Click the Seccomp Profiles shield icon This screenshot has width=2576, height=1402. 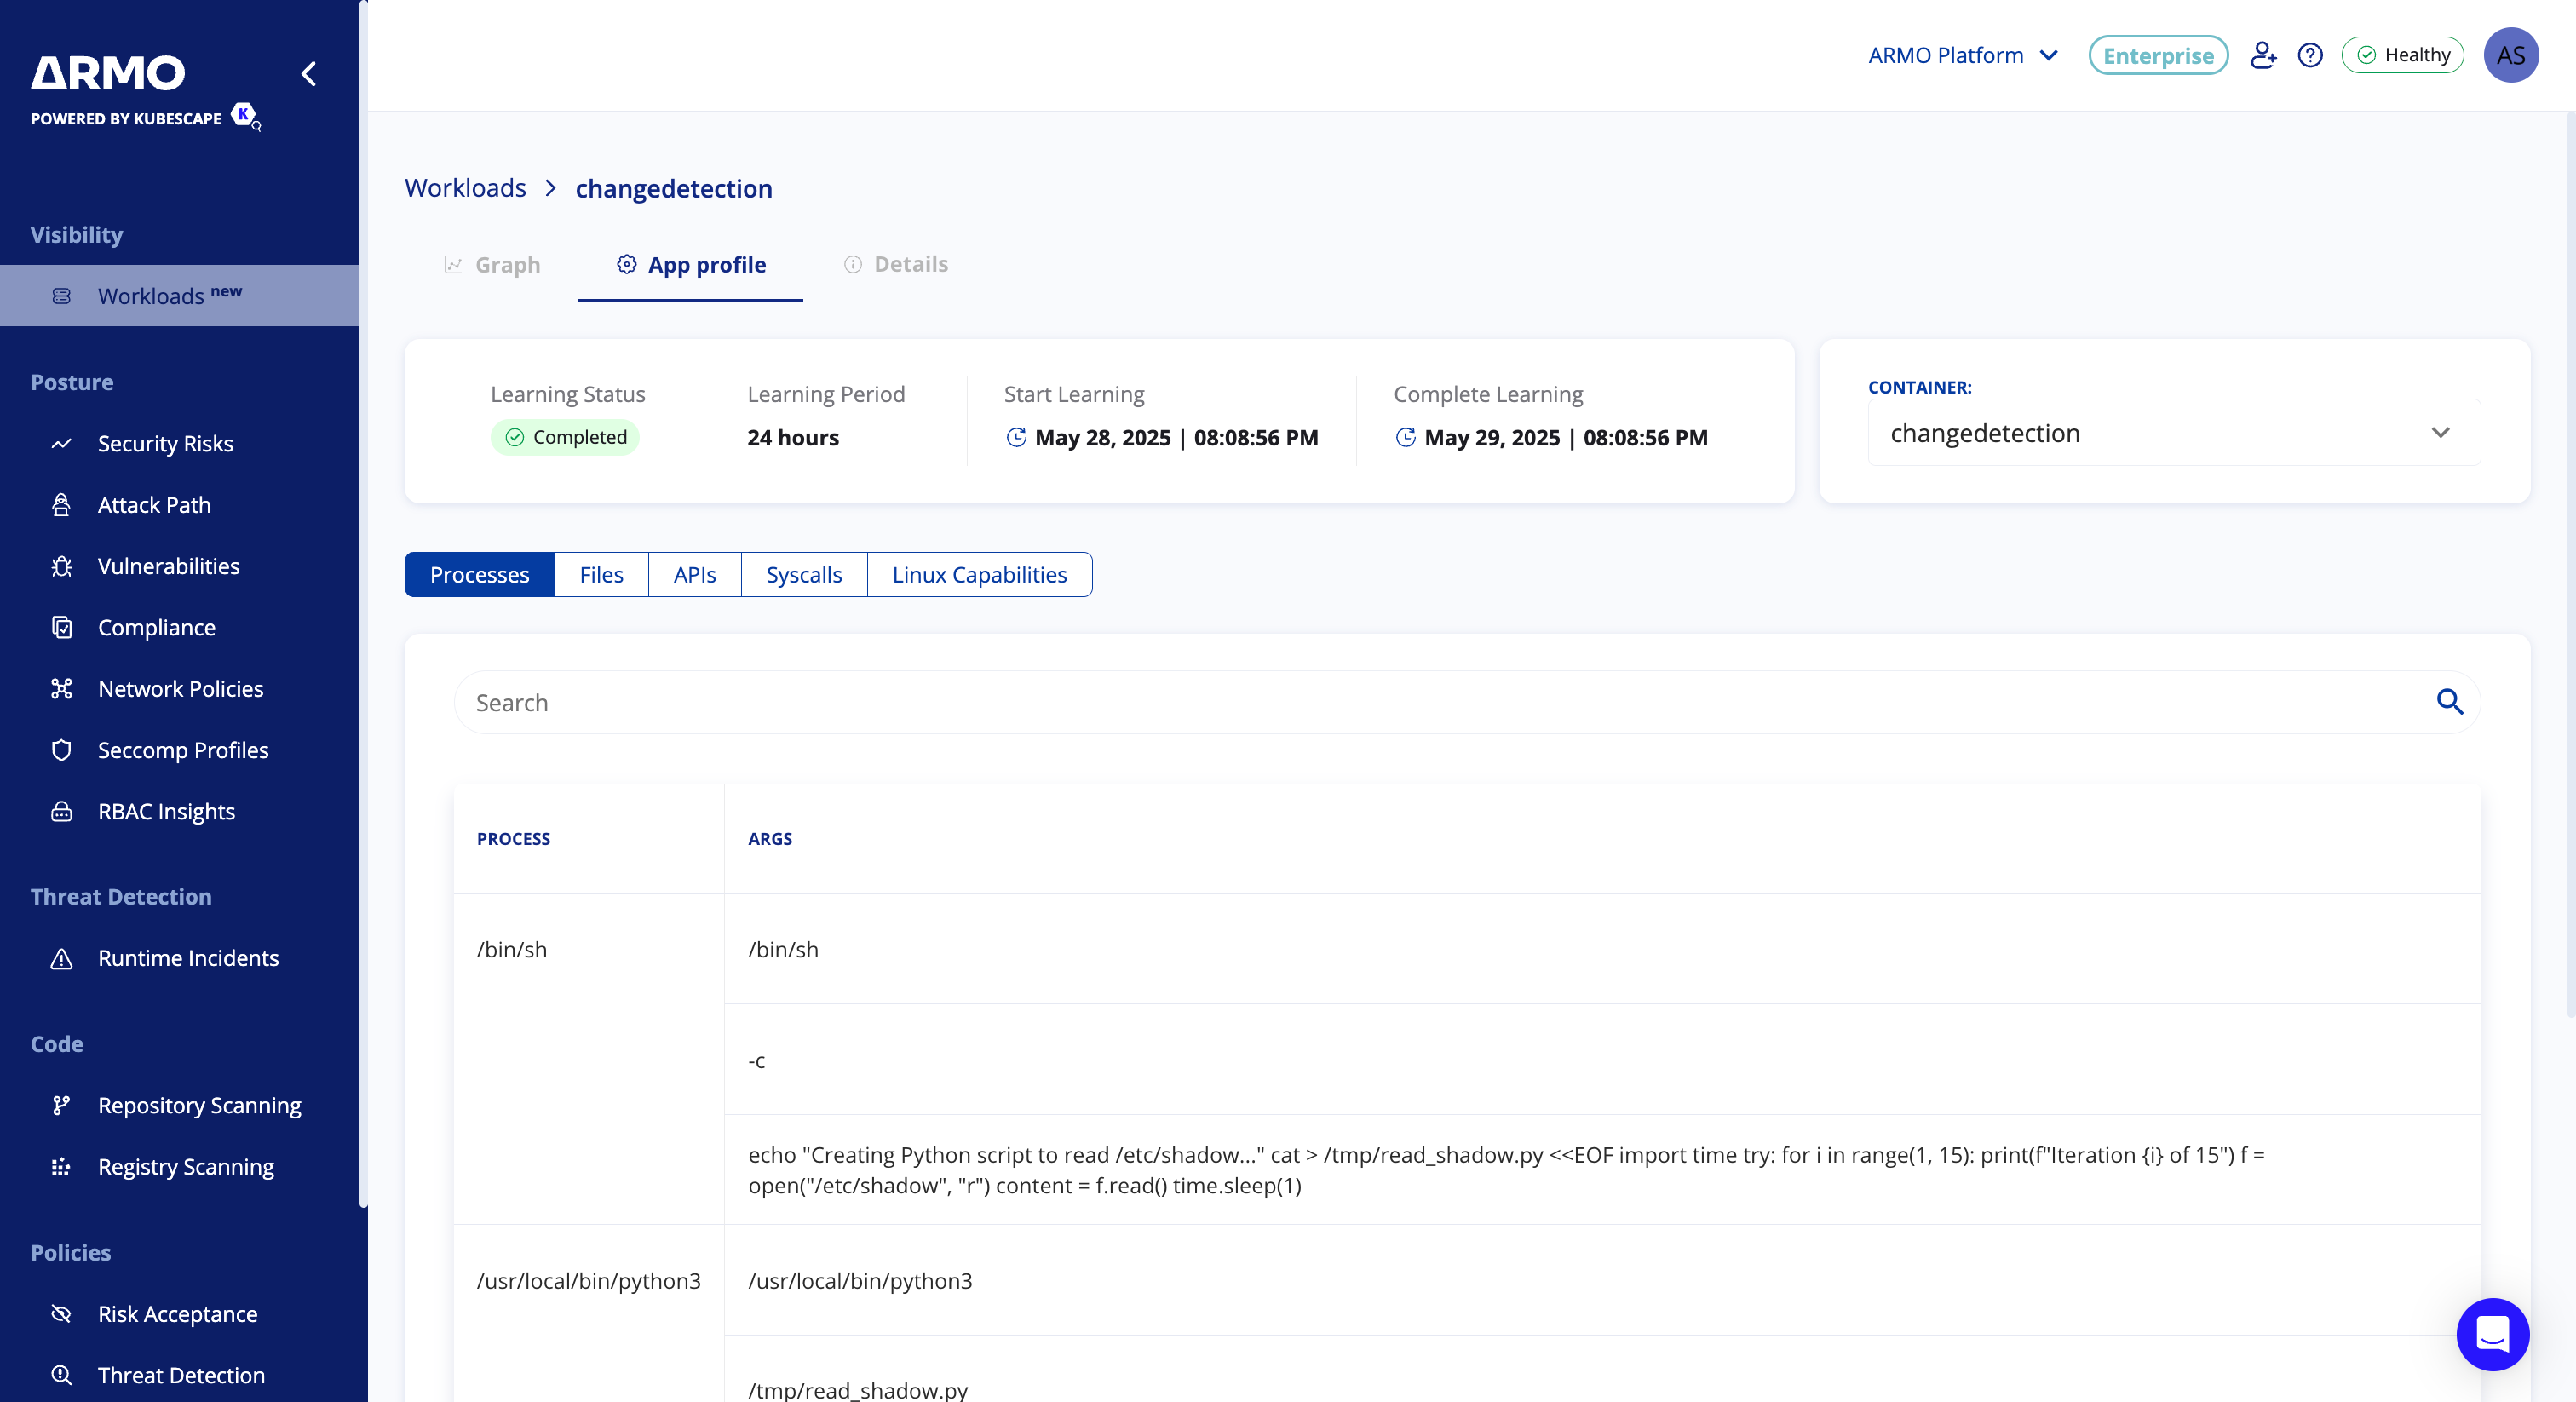coord(61,750)
